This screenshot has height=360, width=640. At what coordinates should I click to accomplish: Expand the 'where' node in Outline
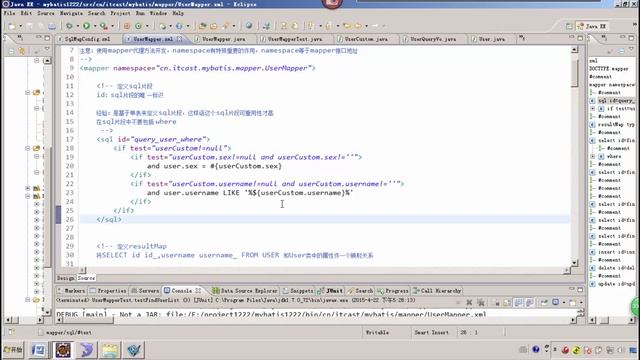(593, 156)
